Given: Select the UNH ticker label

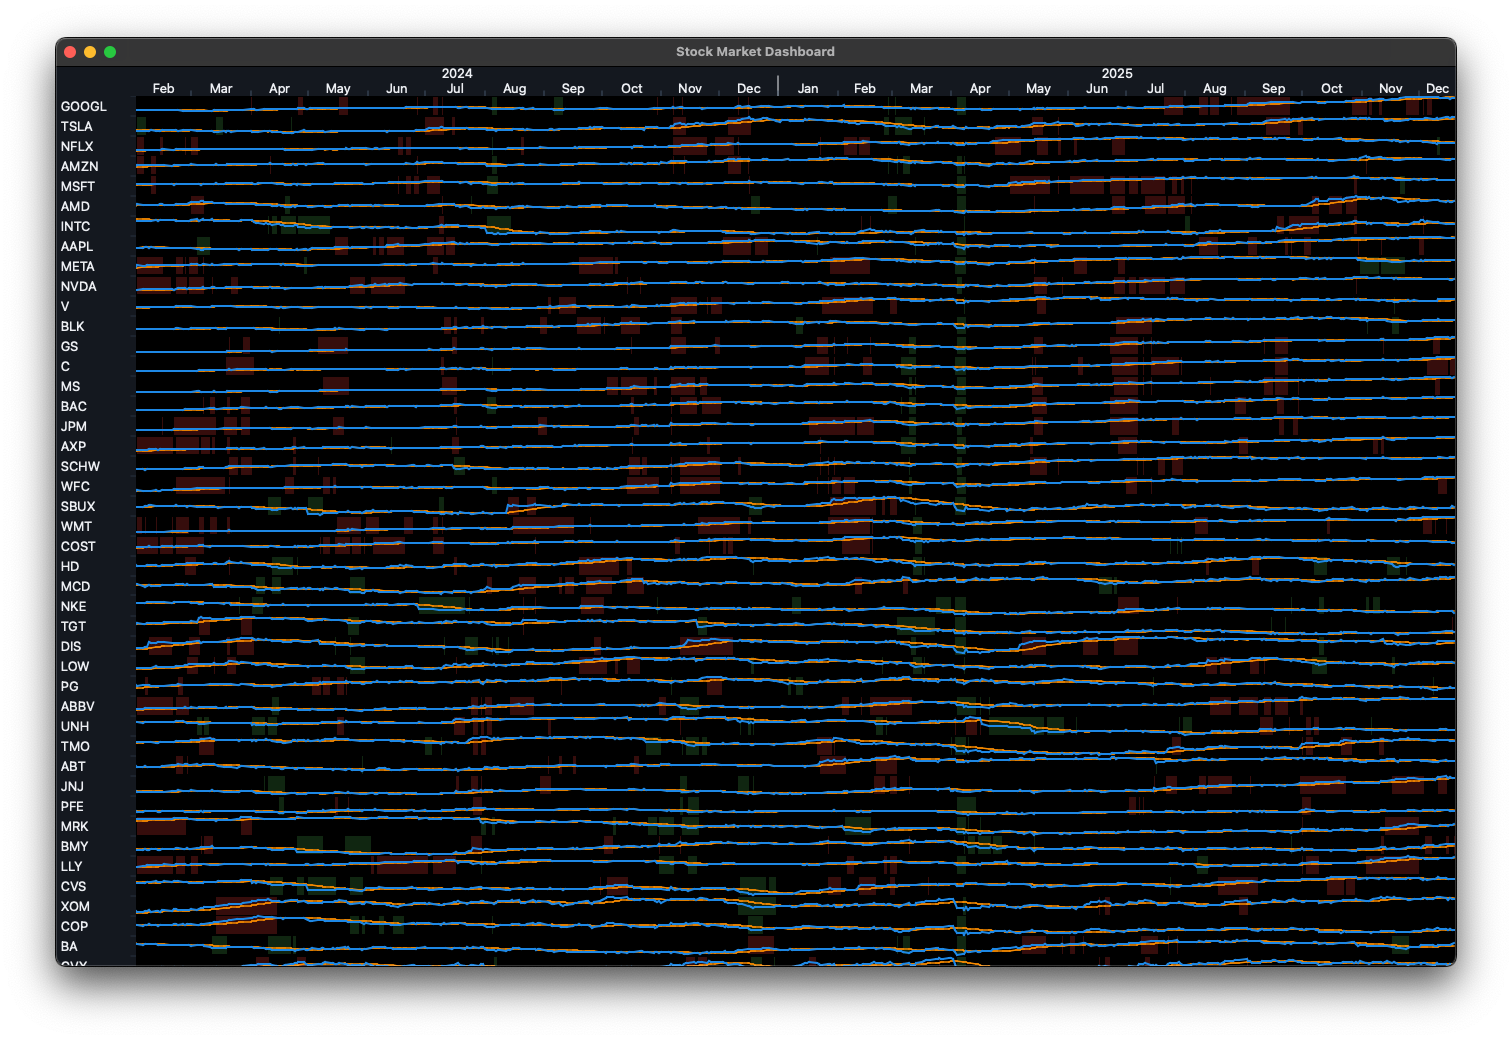Looking at the screenshot, I should (x=75, y=727).
